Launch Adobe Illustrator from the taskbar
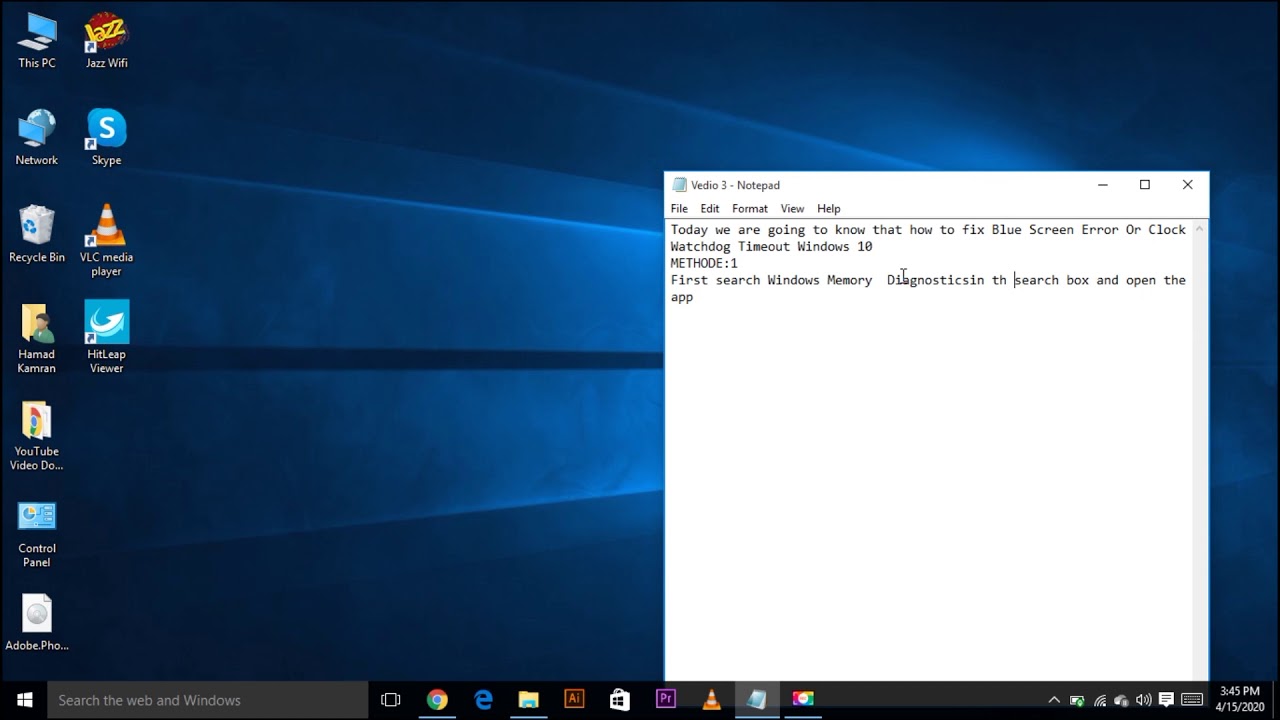 tap(574, 700)
